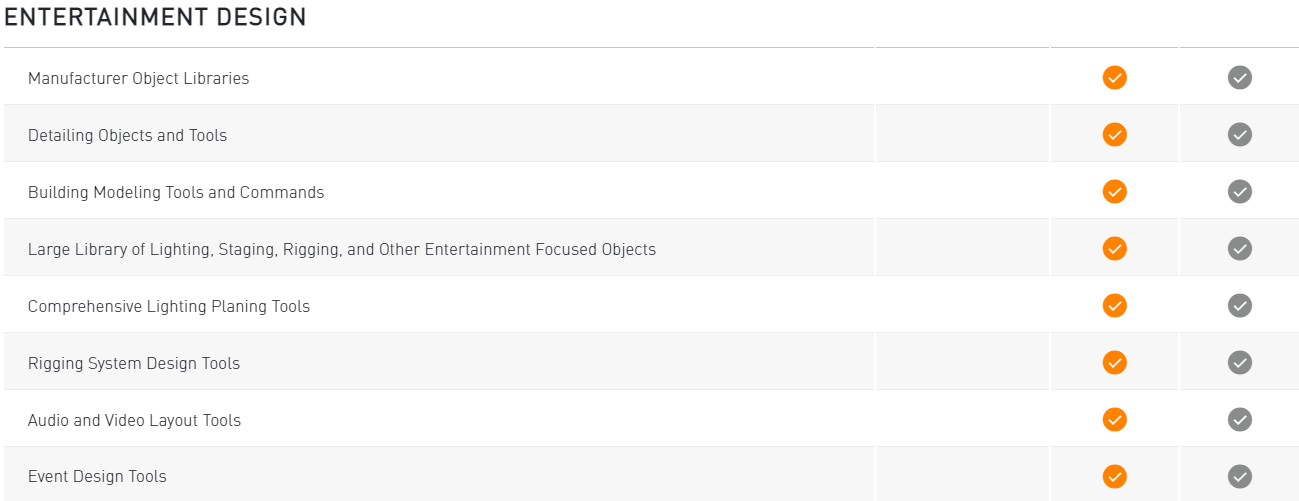Click orange checkmark for Event Design Tools
This screenshot has height=501, width=1299.
(x=1114, y=476)
